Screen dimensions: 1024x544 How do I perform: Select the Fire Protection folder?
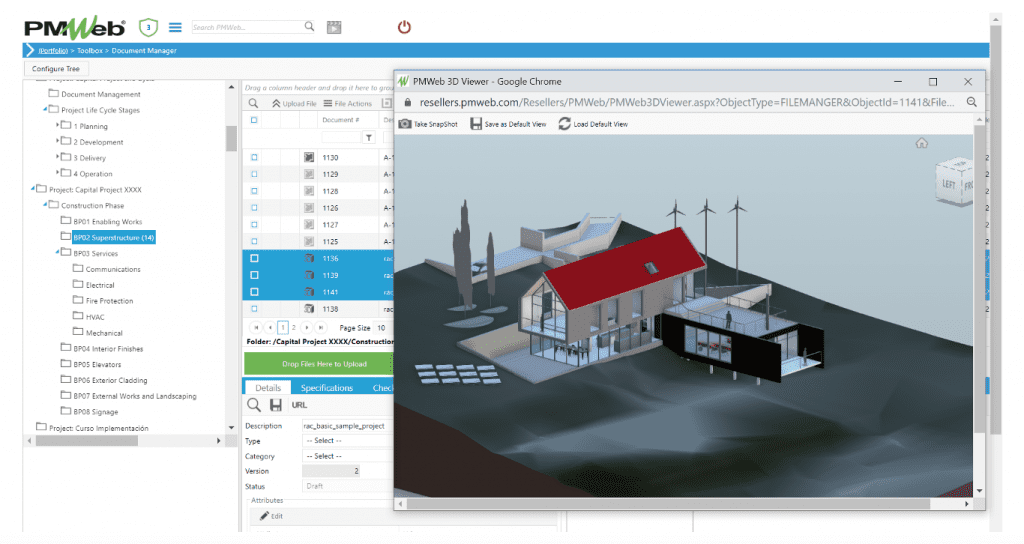pyautogui.click(x=109, y=301)
